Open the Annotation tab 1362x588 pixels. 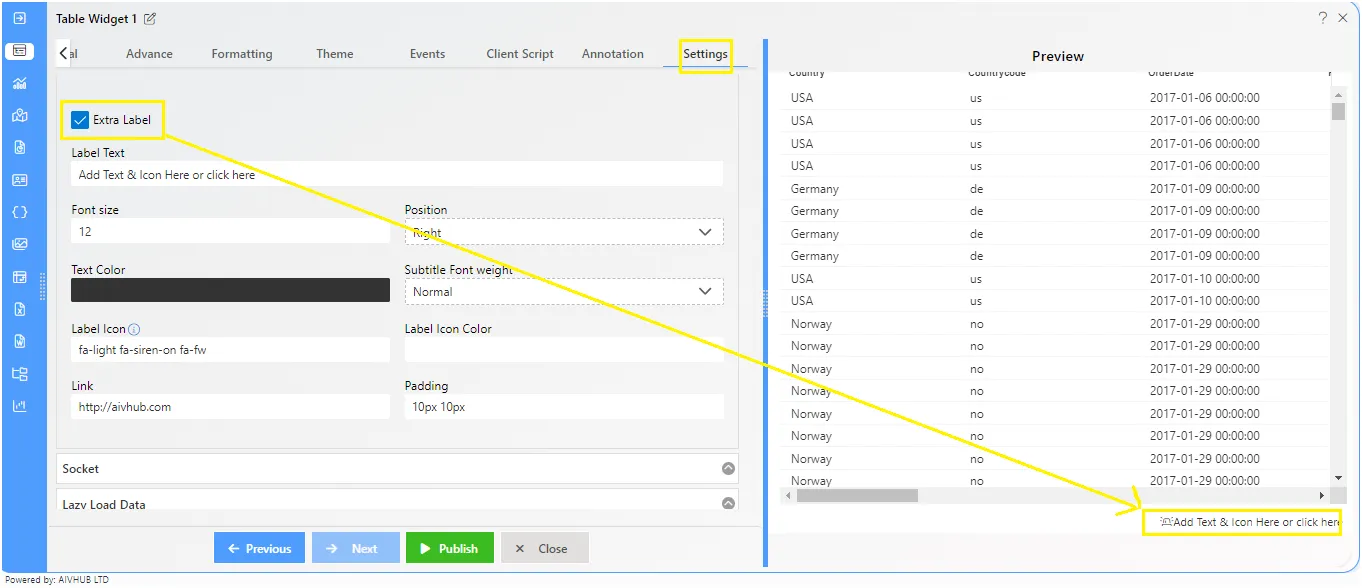(613, 54)
